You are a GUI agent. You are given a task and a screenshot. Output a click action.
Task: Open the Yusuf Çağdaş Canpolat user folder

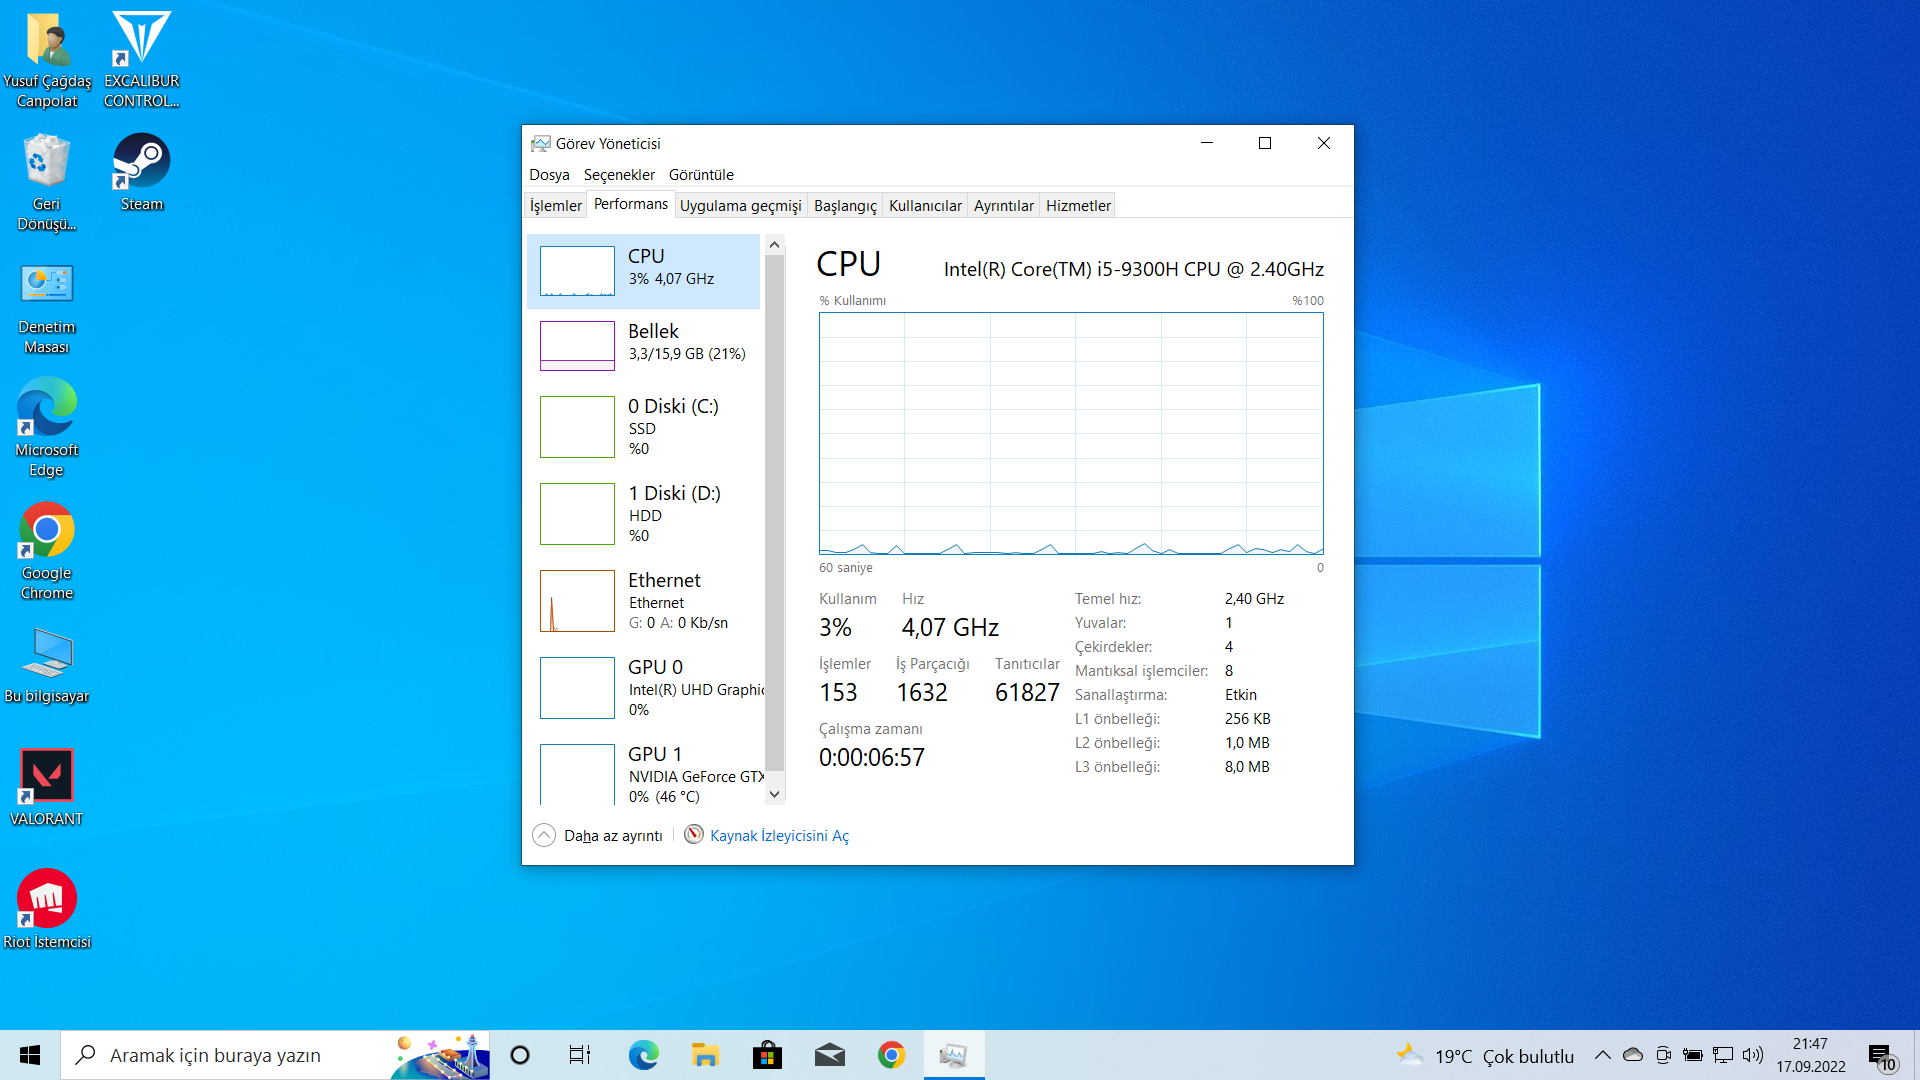pyautogui.click(x=47, y=60)
